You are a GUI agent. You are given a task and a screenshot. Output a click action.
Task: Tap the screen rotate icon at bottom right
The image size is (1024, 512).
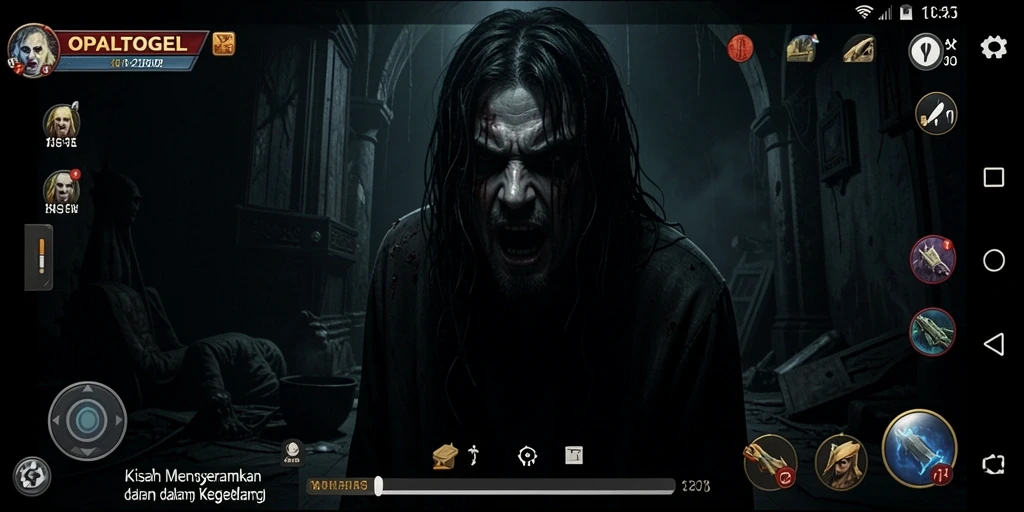click(x=993, y=464)
